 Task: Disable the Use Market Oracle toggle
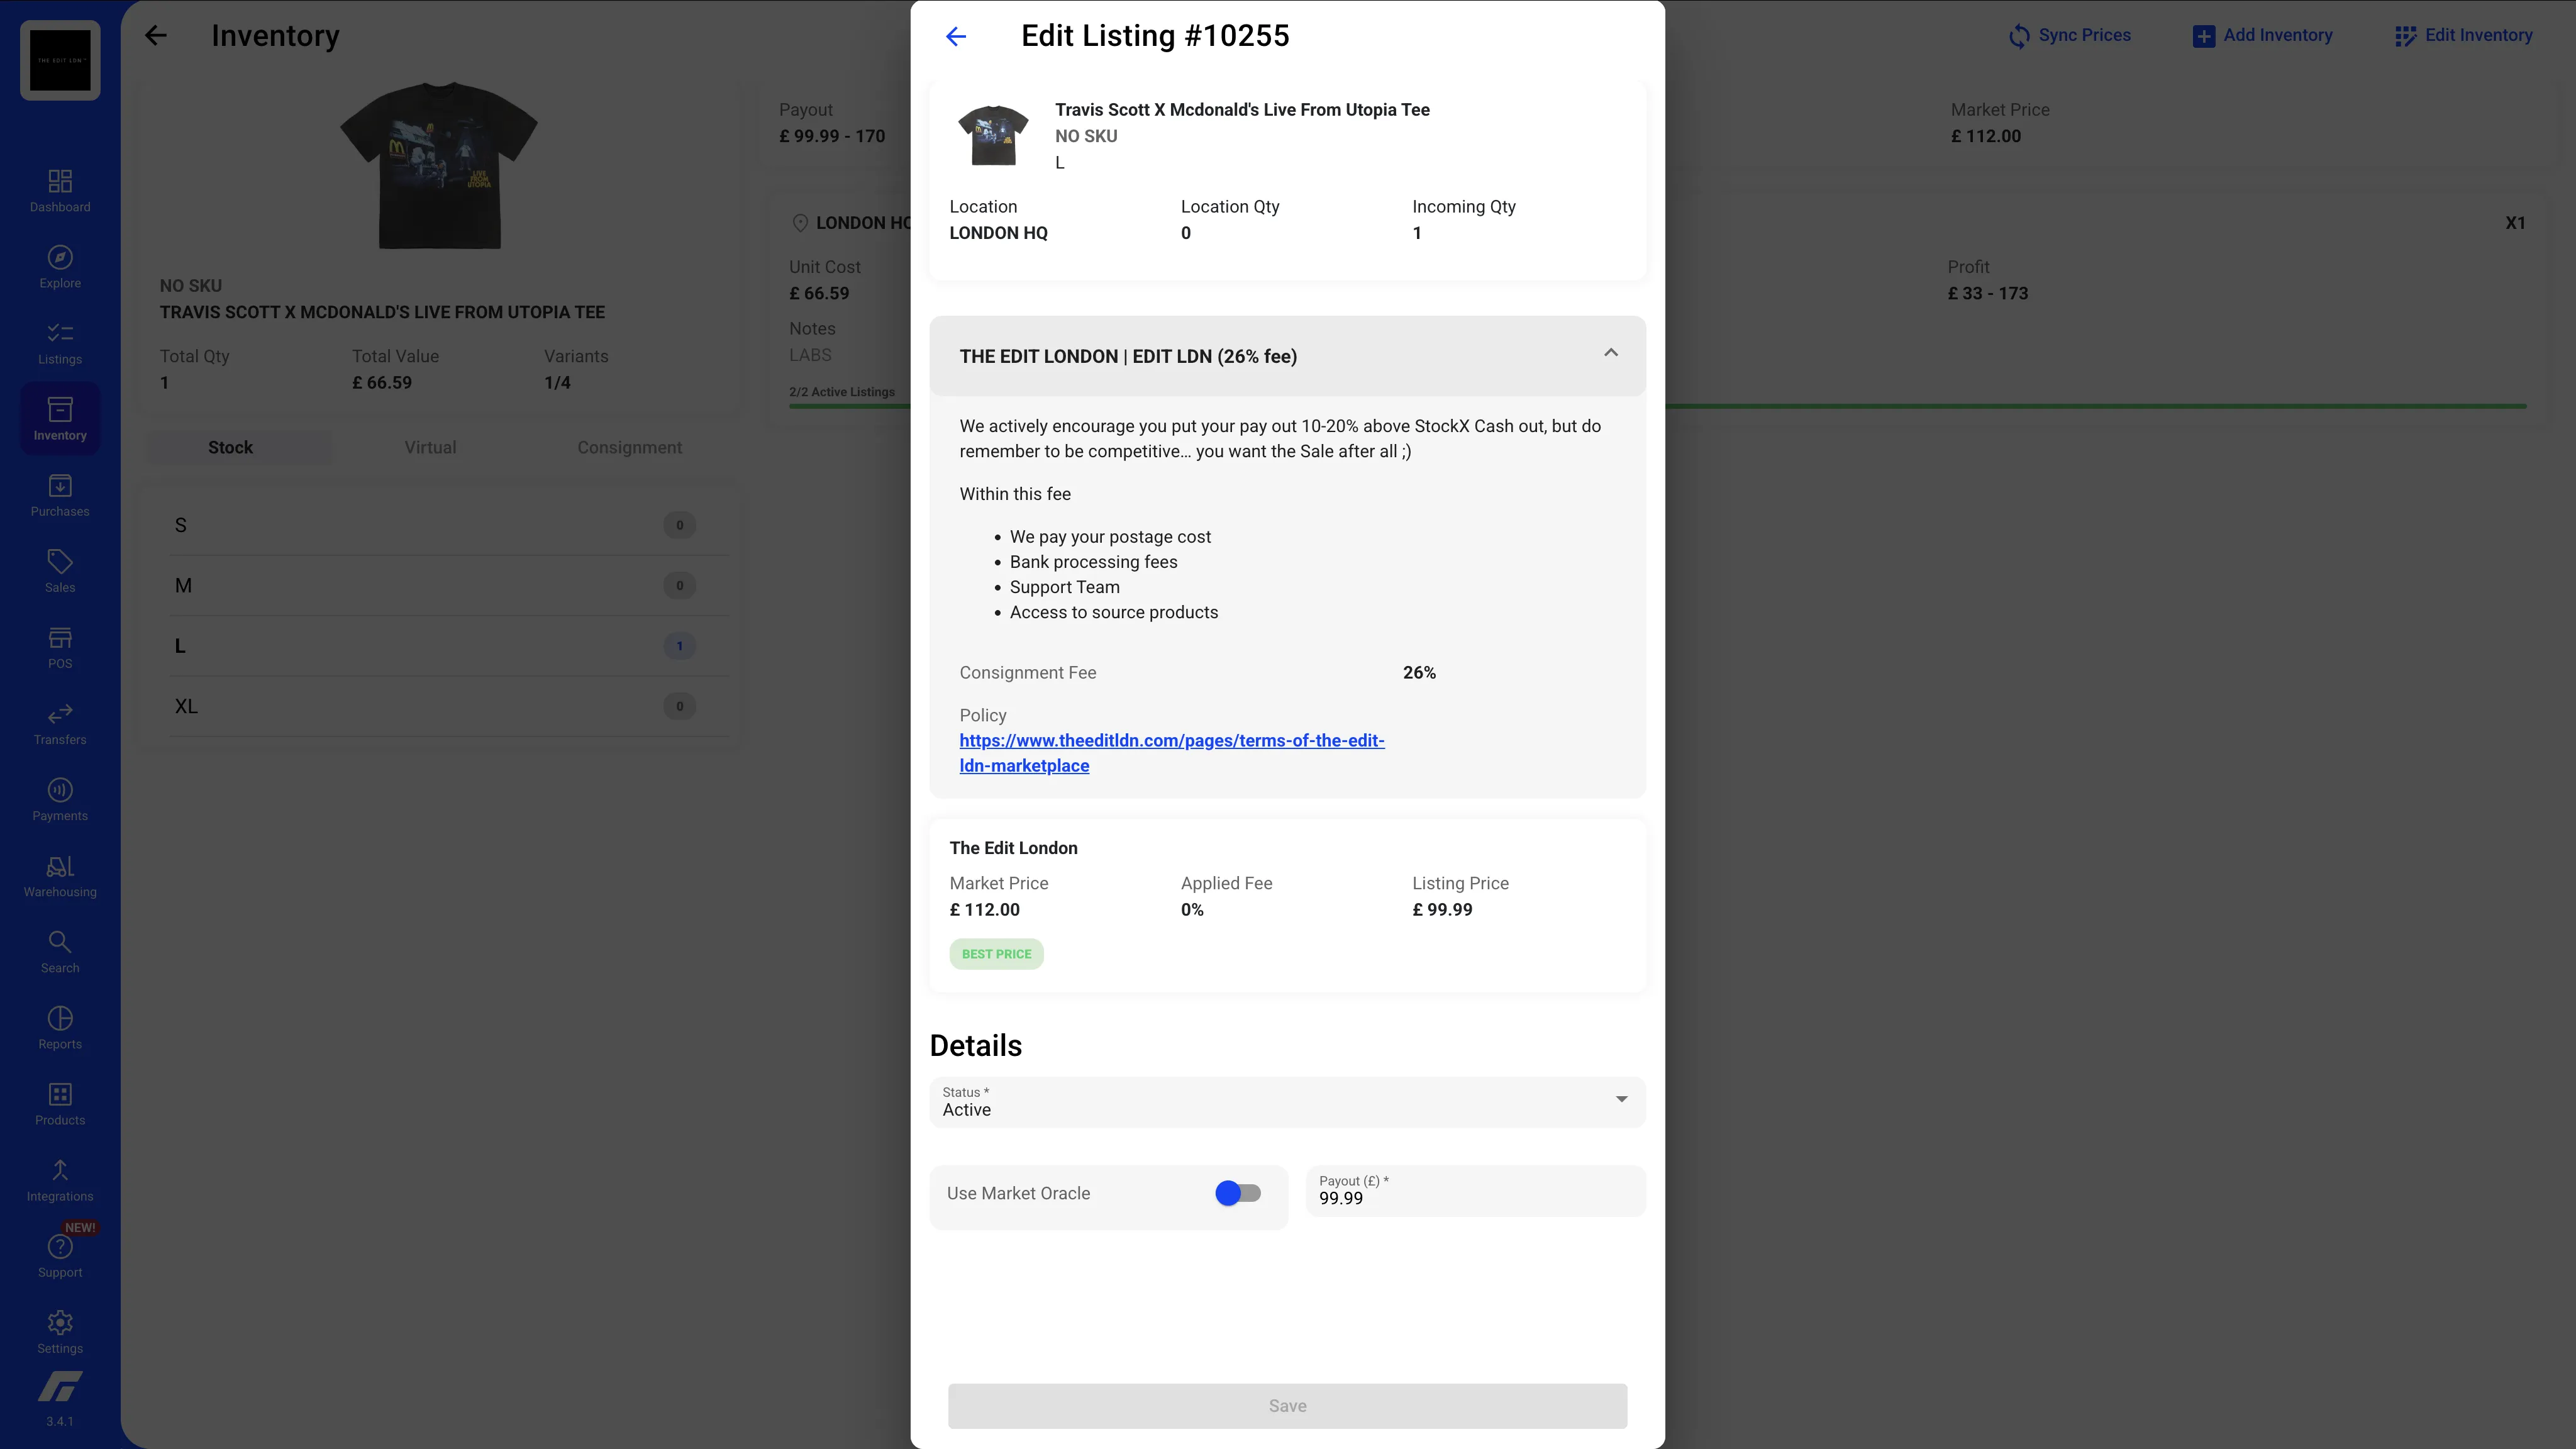(x=1238, y=1192)
